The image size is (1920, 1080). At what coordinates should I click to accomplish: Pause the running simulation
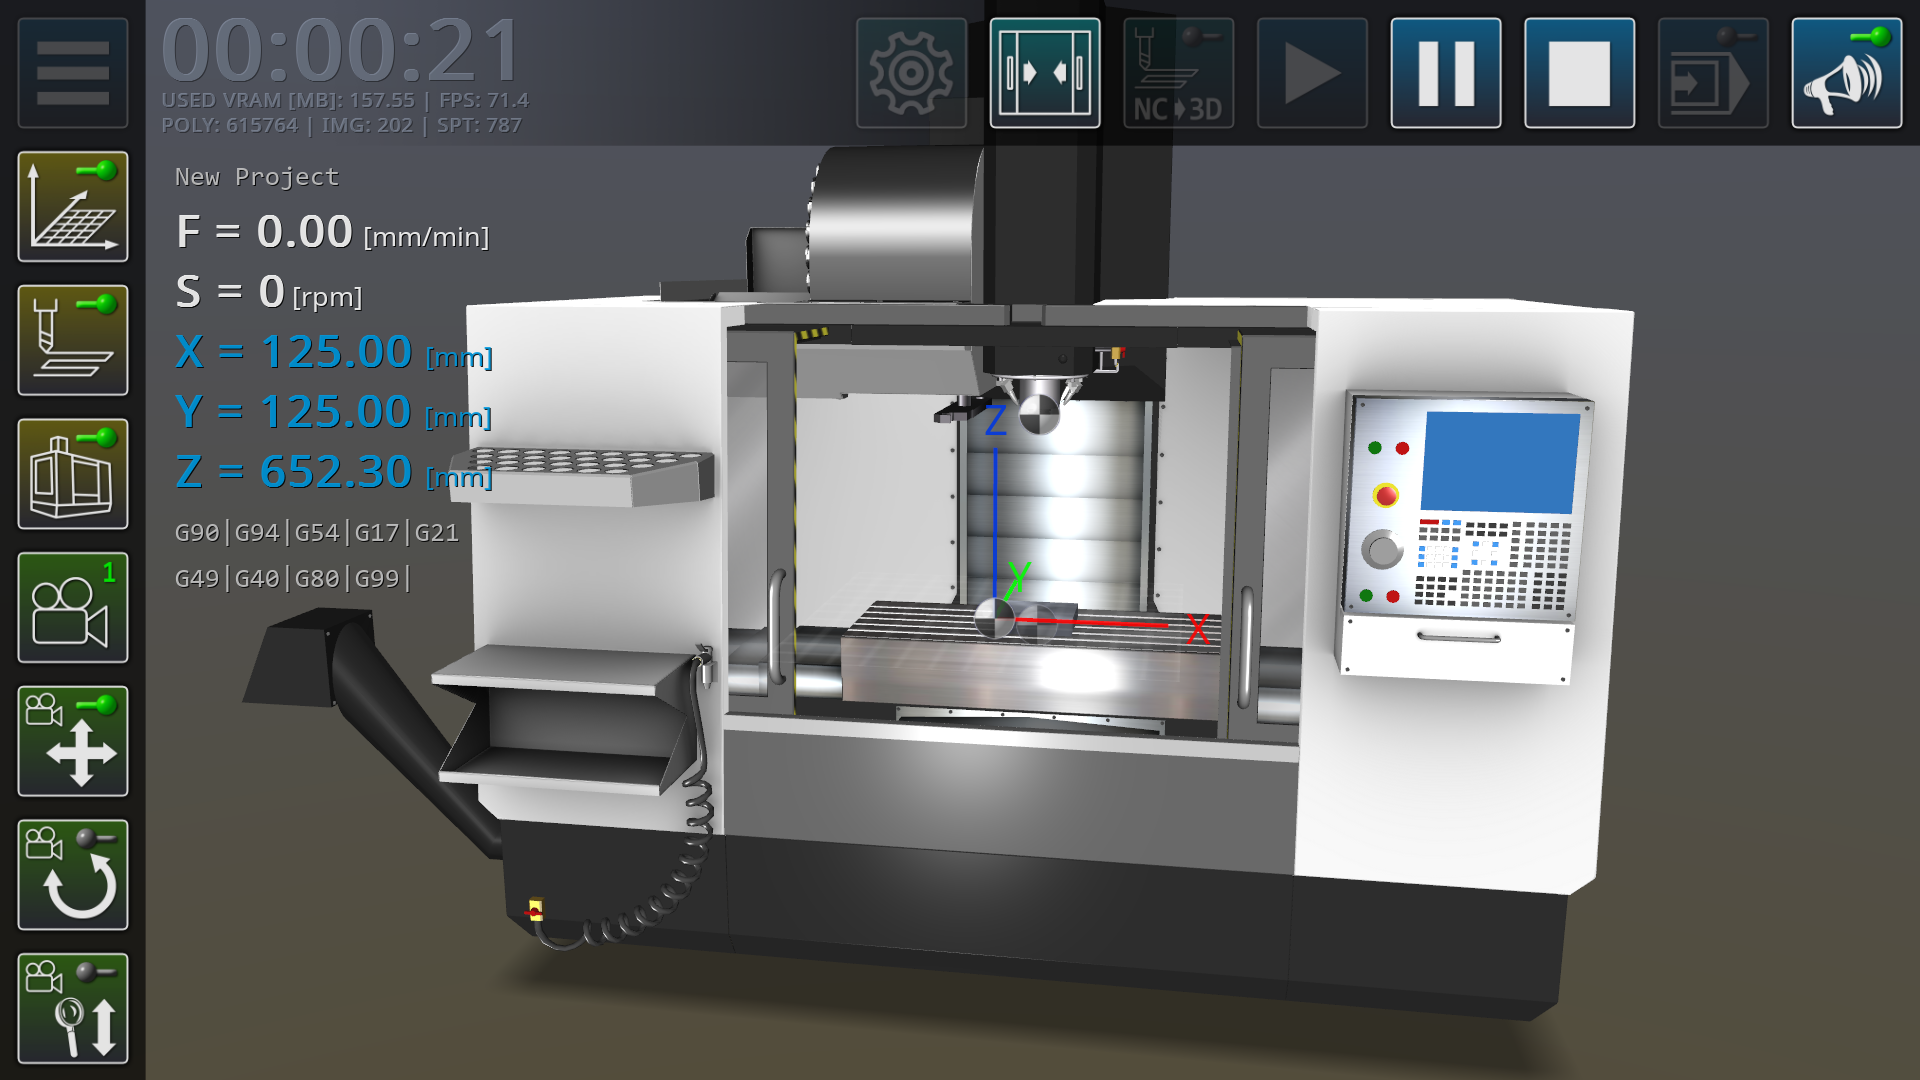(1446, 73)
